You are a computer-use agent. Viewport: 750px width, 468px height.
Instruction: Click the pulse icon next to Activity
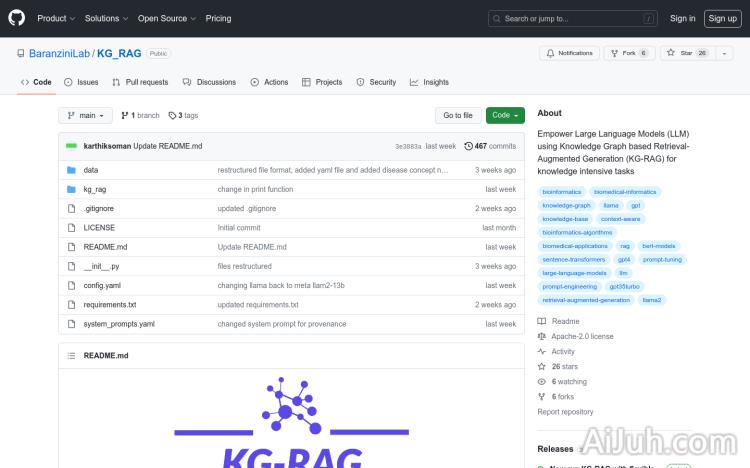541,351
